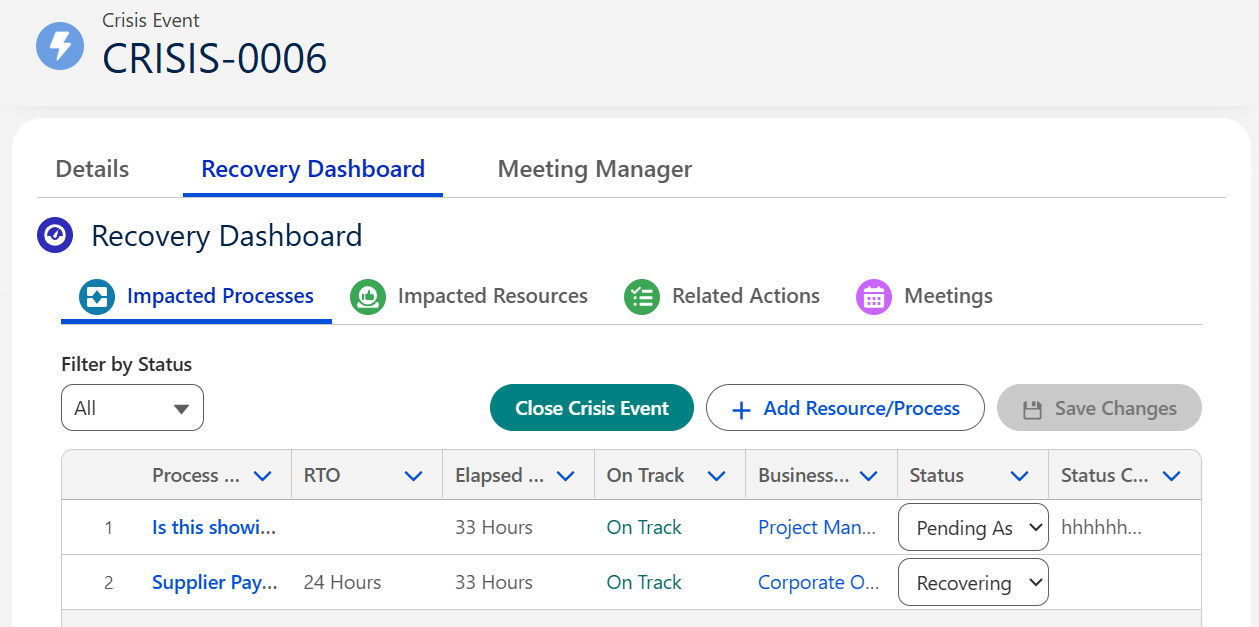Open the Status column header dropdown

click(x=1019, y=474)
